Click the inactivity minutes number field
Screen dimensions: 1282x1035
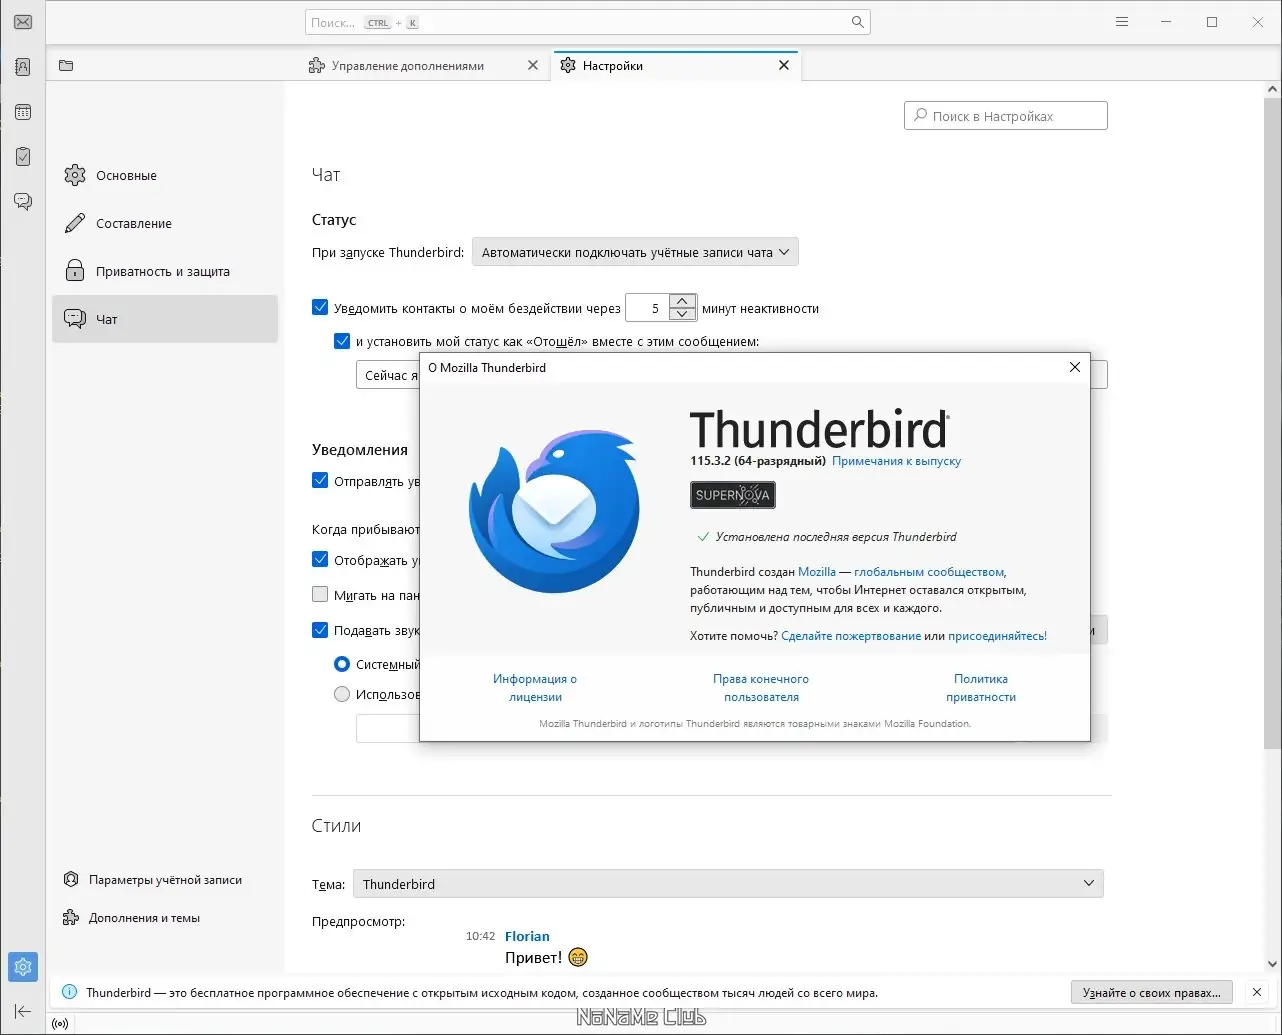click(x=647, y=308)
